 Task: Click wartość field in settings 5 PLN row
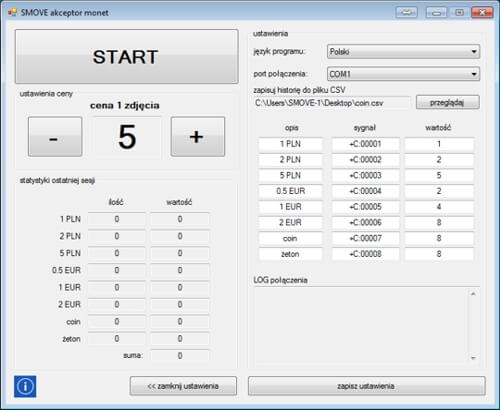pos(439,175)
